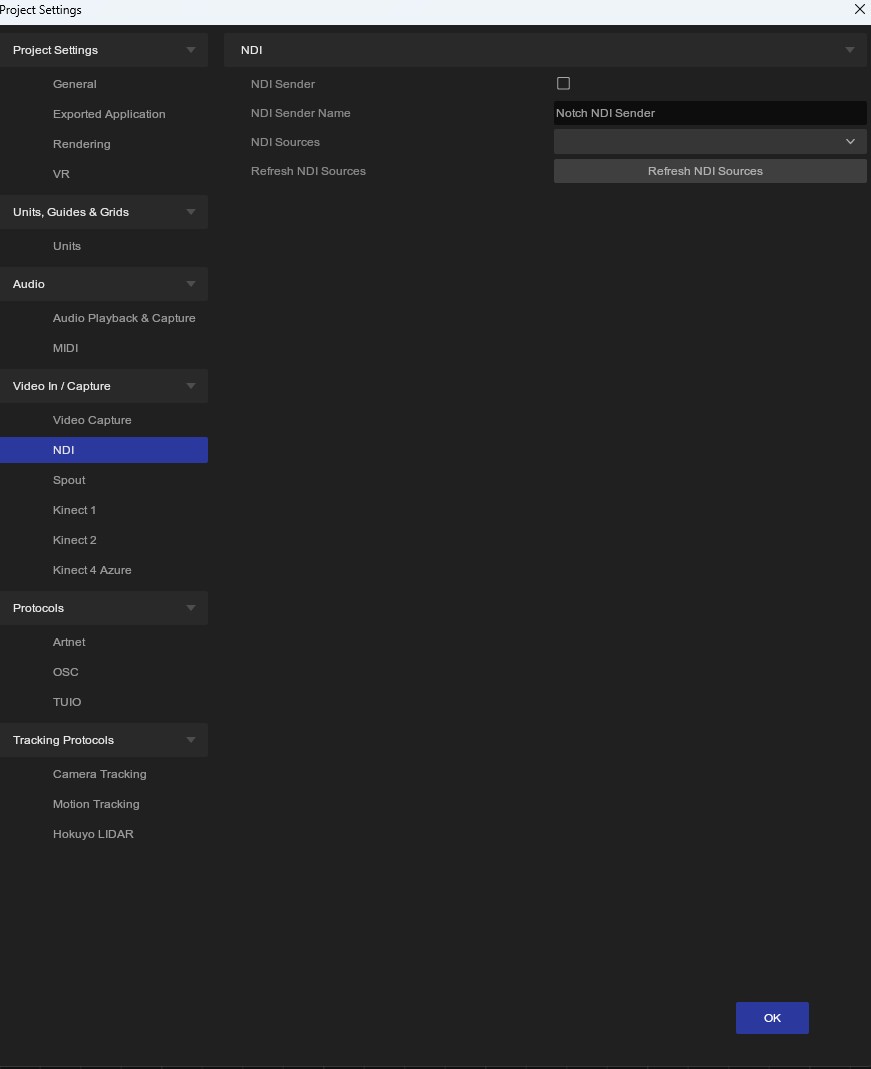Screen dimensions: 871x1069
Task: Select Spout in the sidebar
Action: click(69, 480)
